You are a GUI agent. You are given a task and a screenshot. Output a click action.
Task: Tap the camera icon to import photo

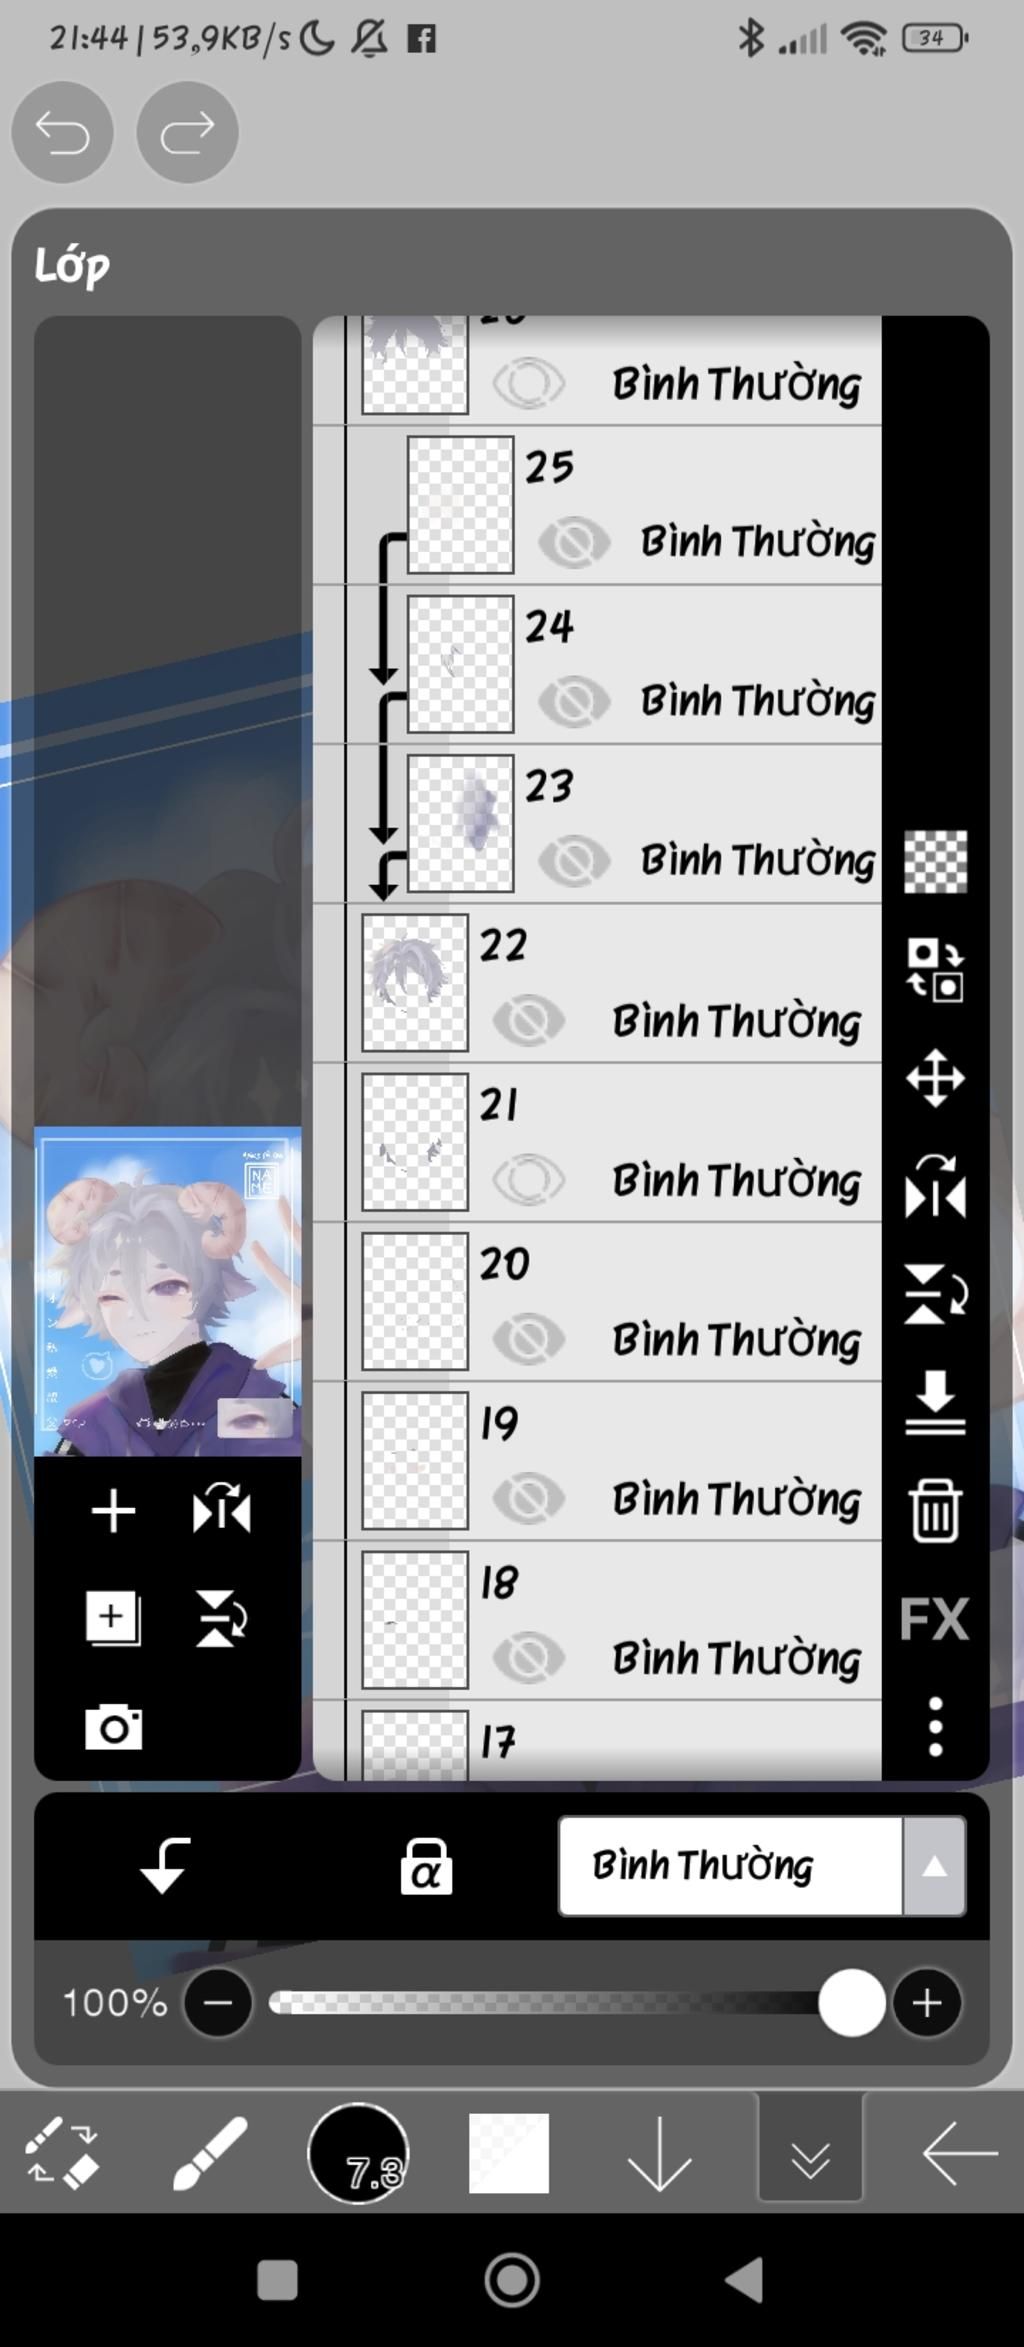coord(113,1727)
